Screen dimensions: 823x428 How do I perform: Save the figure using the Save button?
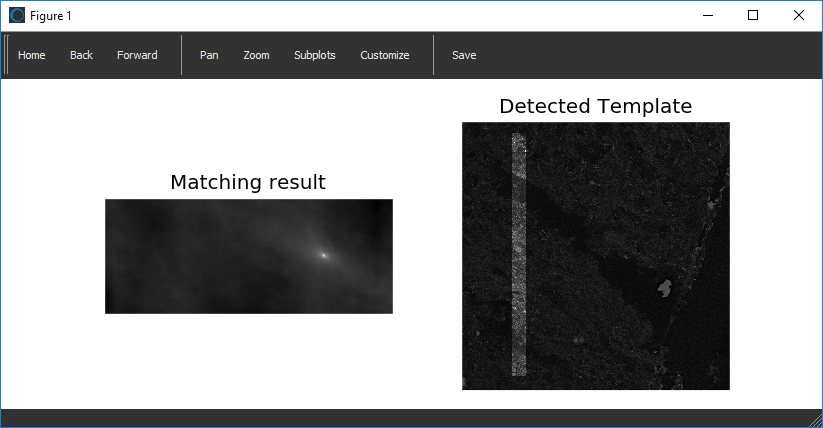coord(464,55)
